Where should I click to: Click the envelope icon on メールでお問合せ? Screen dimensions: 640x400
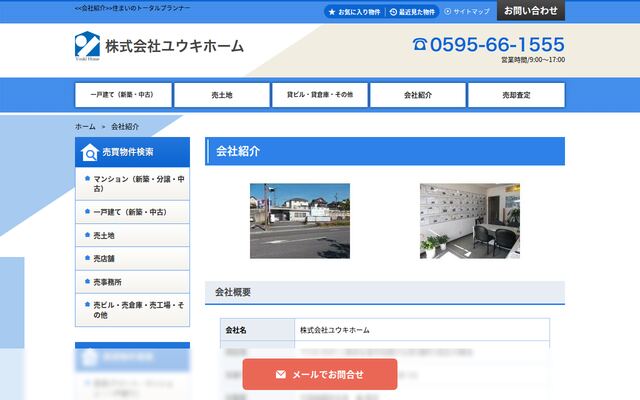(x=280, y=374)
